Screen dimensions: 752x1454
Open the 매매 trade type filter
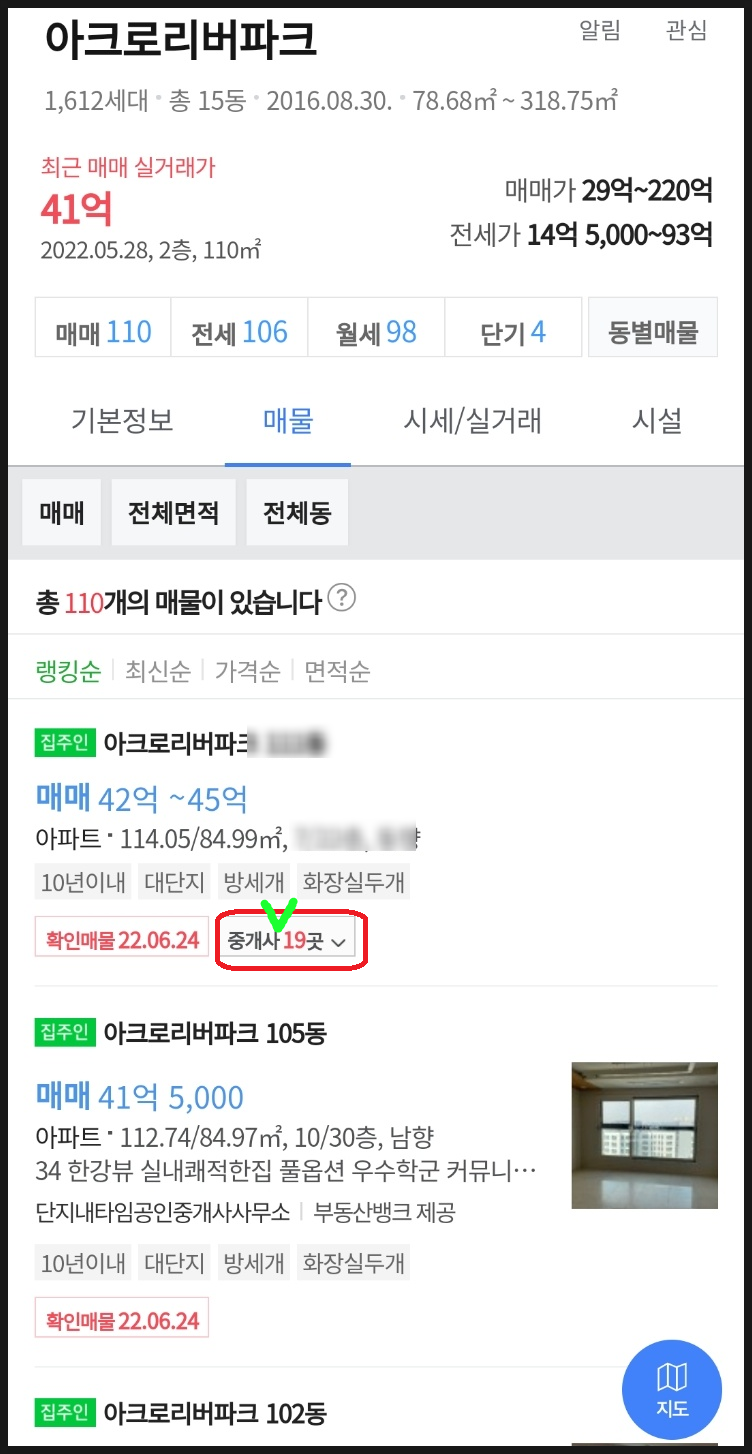[62, 514]
